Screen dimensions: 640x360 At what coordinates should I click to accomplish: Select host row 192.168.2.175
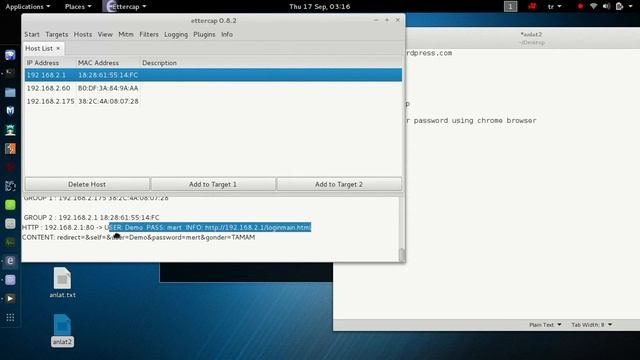(213, 101)
